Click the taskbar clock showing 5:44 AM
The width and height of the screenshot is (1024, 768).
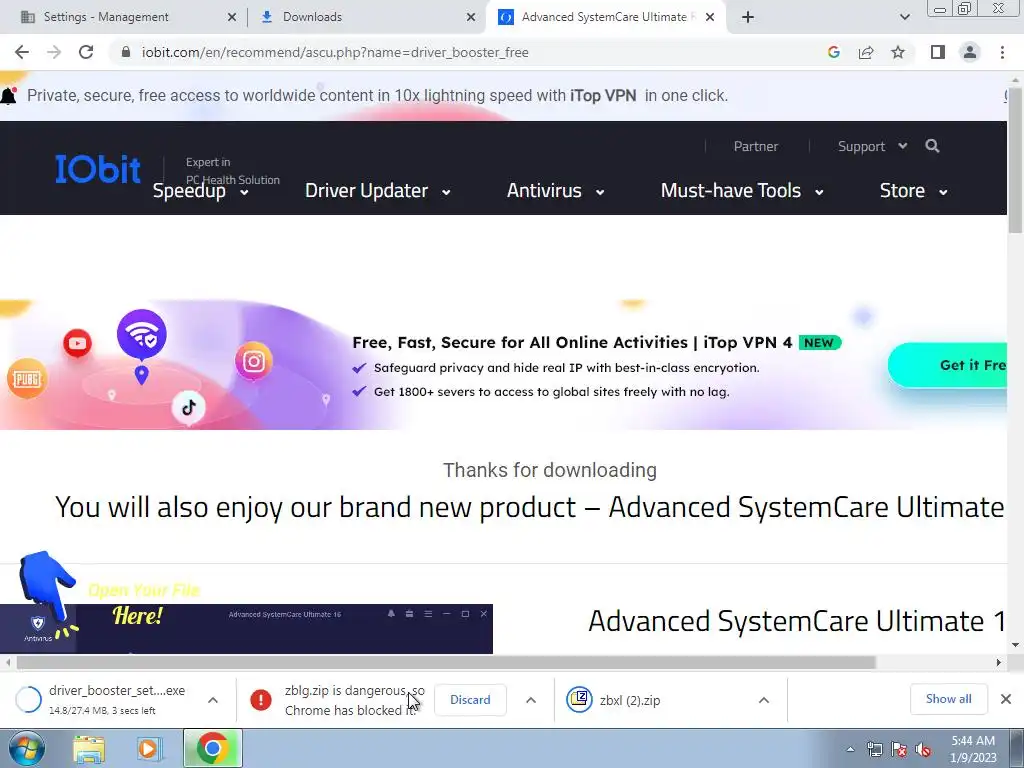click(973, 749)
